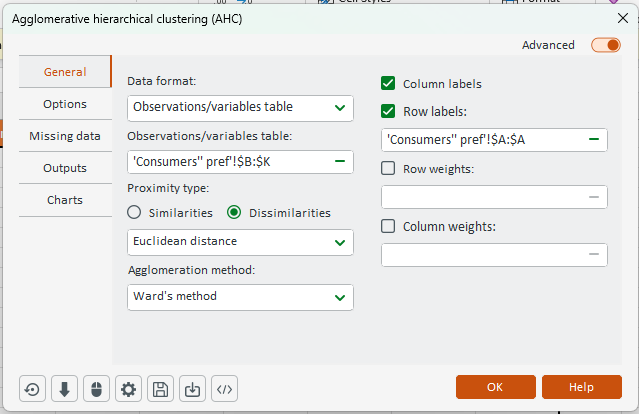Click the 'Proximity type:' label
Screen dimensions: 639x414
point(168,188)
